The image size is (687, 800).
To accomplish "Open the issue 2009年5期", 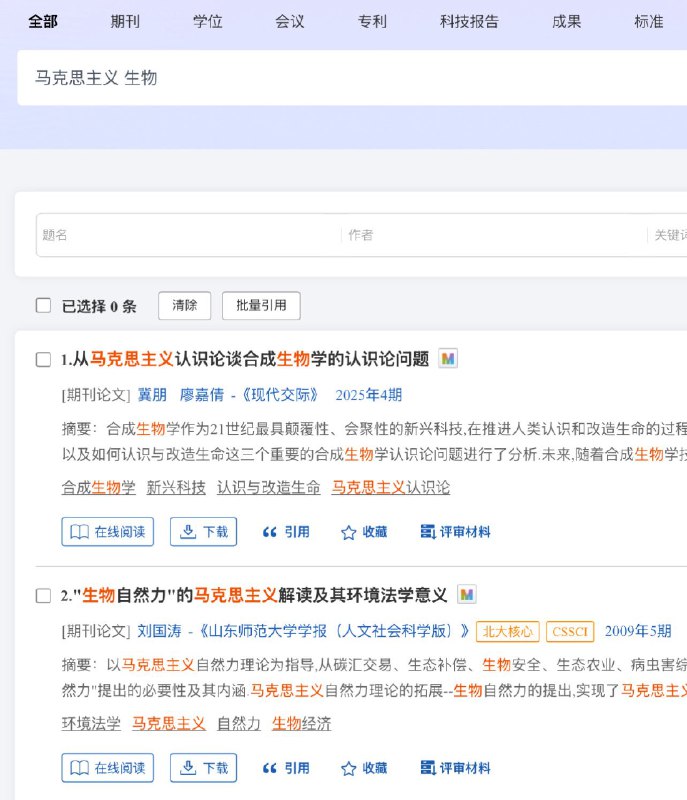I will [638, 632].
